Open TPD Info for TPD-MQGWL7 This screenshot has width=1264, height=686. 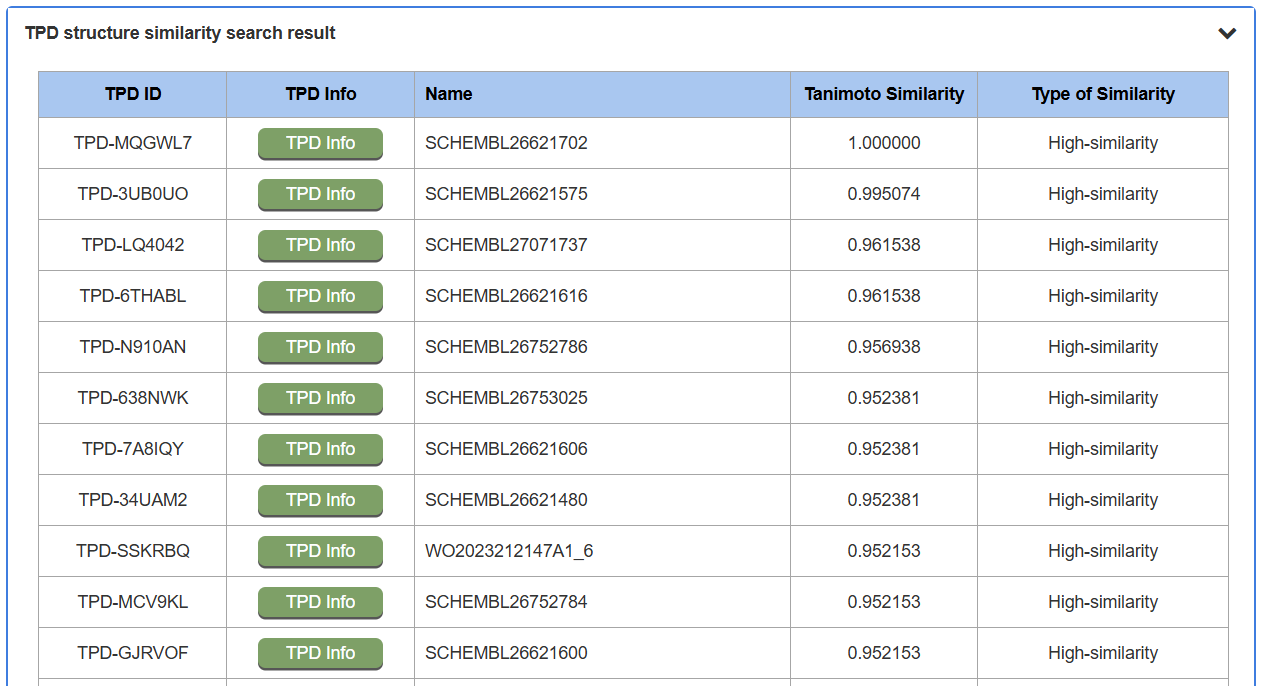coord(320,144)
